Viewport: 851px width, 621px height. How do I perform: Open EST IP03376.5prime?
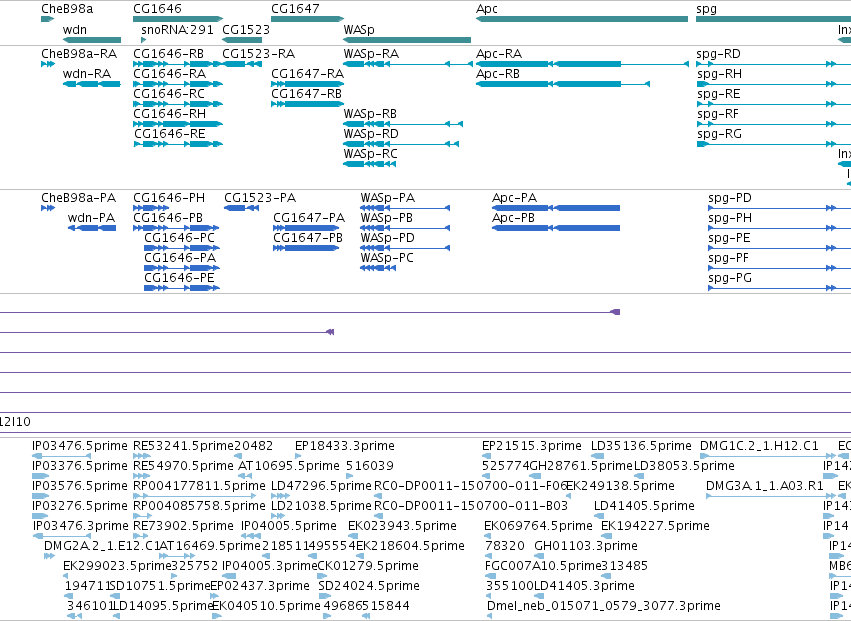click(x=80, y=466)
